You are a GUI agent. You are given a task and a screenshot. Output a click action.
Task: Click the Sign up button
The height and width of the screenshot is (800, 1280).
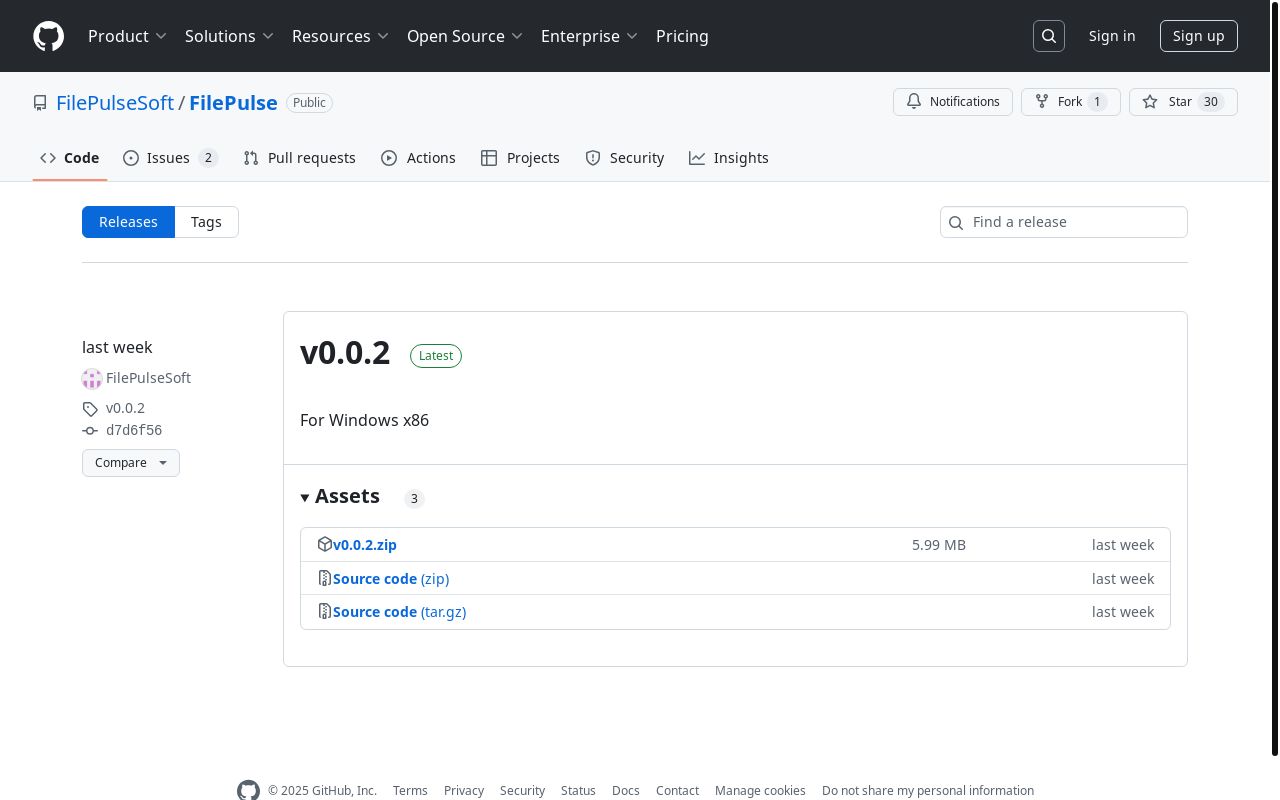click(x=1198, y=35)
